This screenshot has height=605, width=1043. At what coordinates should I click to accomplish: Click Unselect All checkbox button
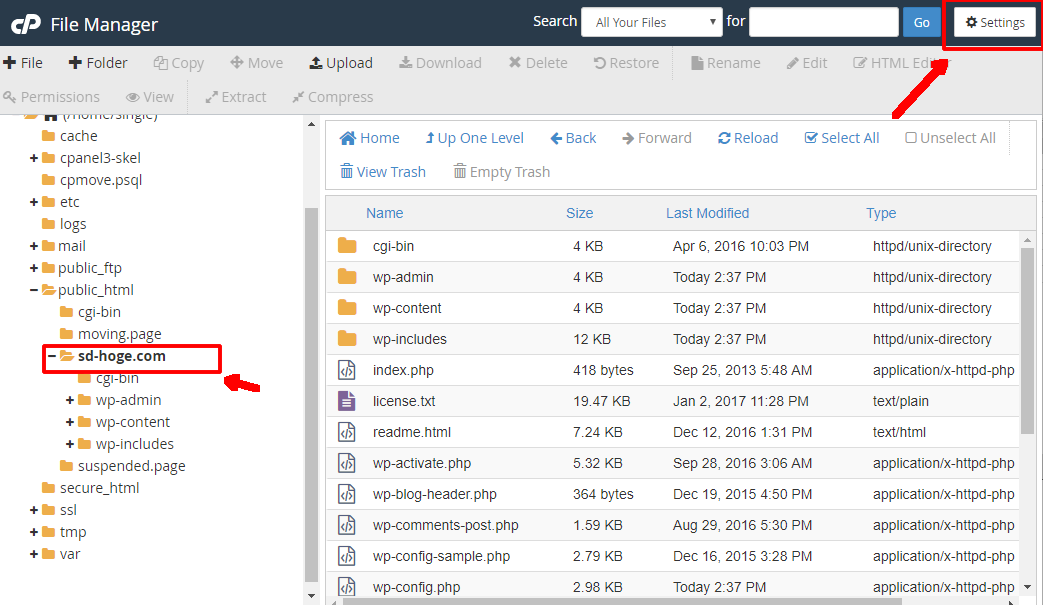950,139
